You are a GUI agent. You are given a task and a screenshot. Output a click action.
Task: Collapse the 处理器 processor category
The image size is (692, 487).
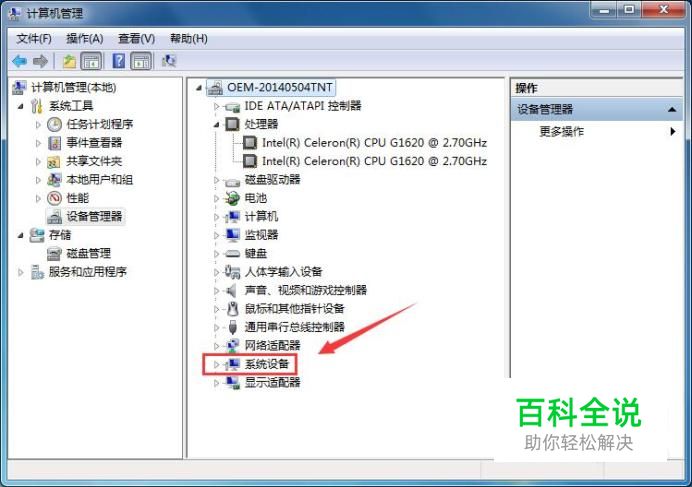(216, 125)
